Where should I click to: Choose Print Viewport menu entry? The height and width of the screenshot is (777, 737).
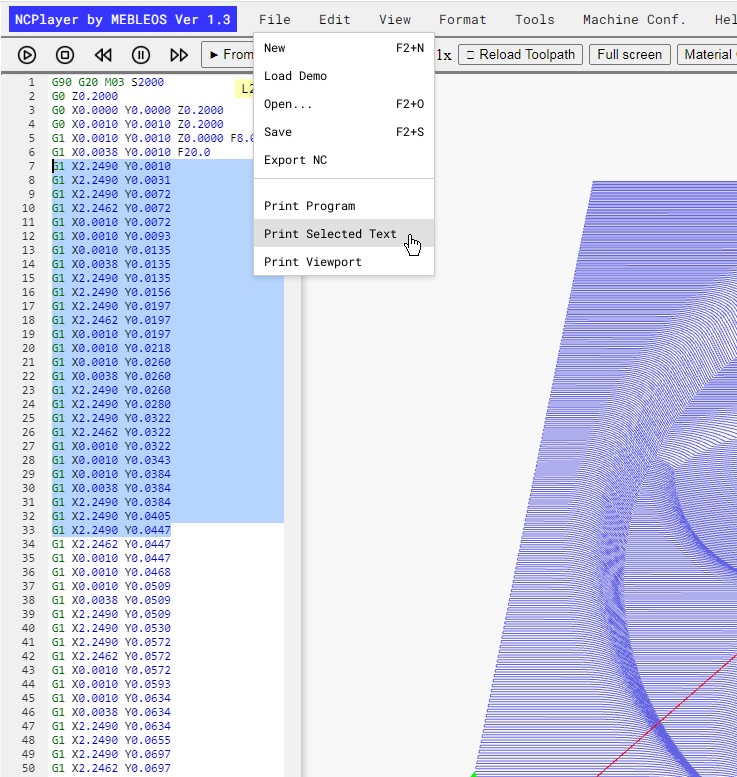(344, 262)
